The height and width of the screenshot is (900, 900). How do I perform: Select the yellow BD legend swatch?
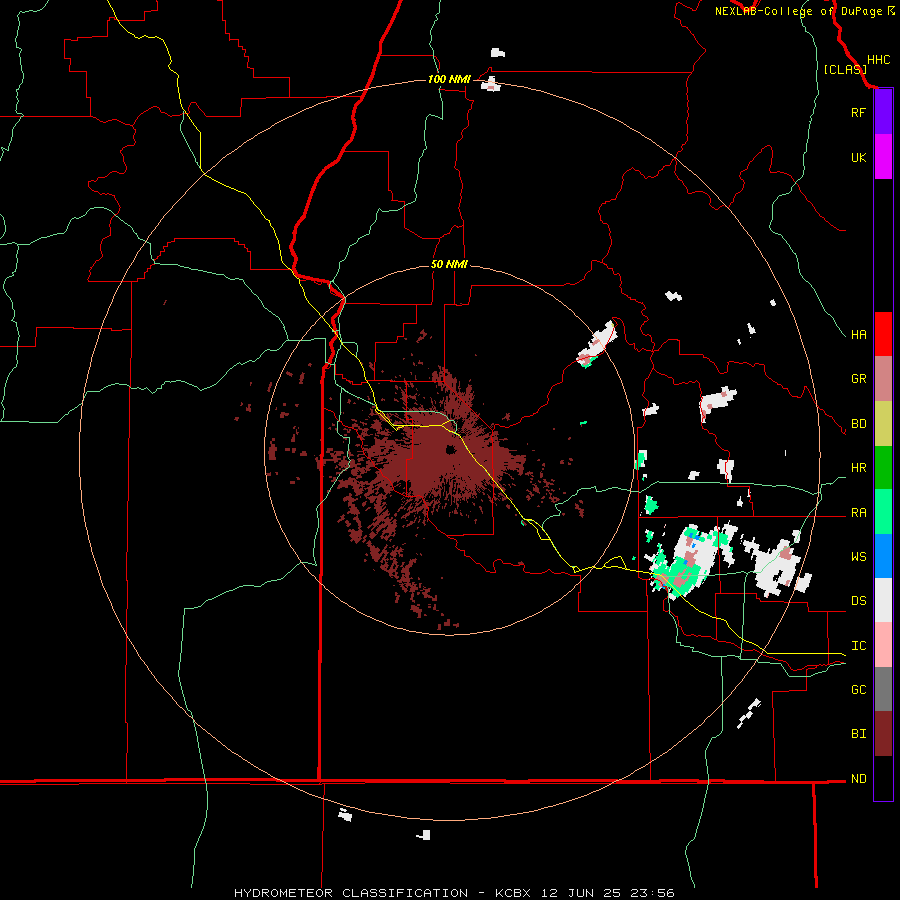[883, 423]
